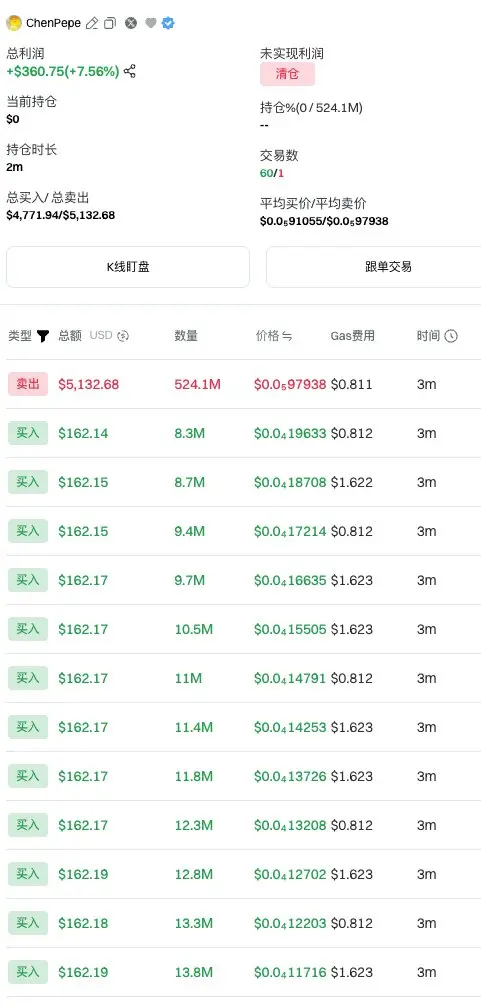The height and width of the screenshot is (1008, 481).
Task: Select the 卖出 row tag for $5,132.68
Action: (28, 384)
